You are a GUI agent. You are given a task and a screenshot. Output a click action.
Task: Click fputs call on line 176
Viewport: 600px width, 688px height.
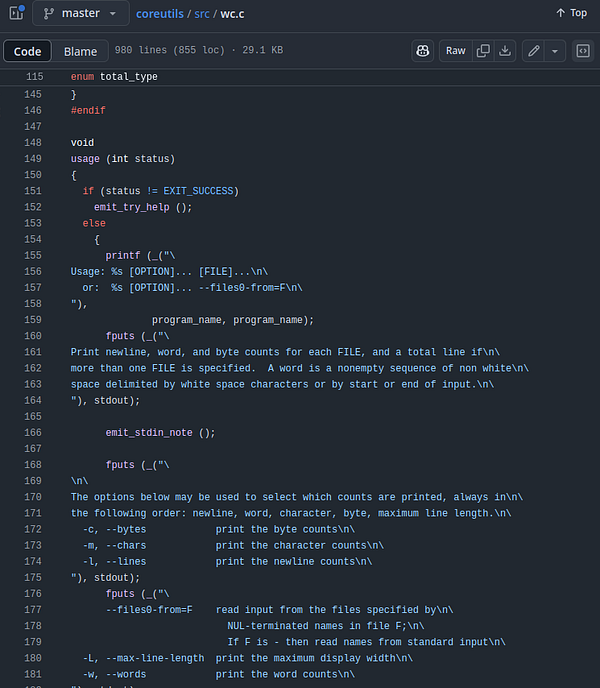tap(120, 594)
